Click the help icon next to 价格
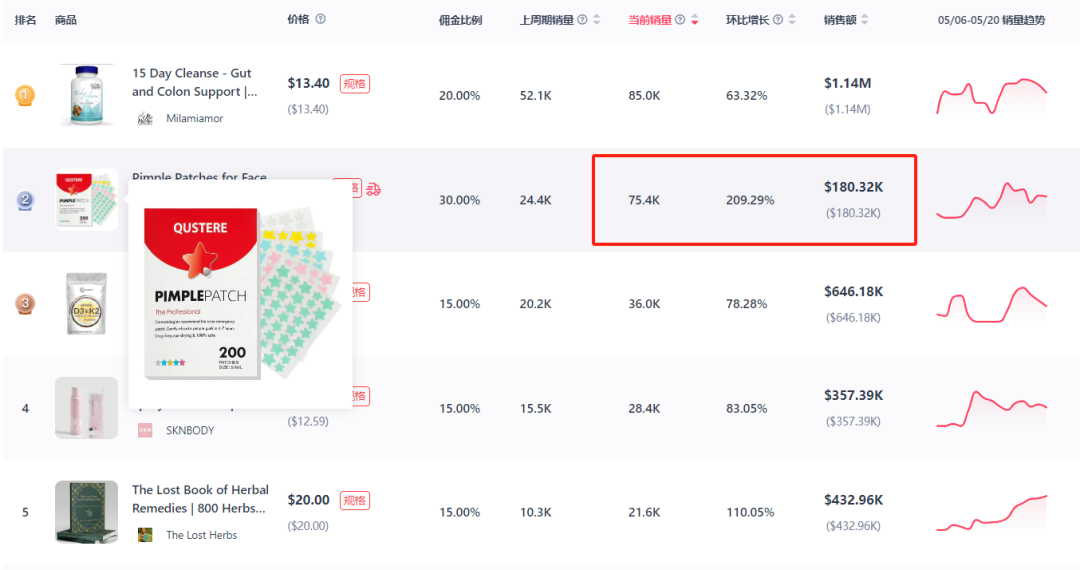The height and width of the screenshot is (570, 1080). click(320, 19)
